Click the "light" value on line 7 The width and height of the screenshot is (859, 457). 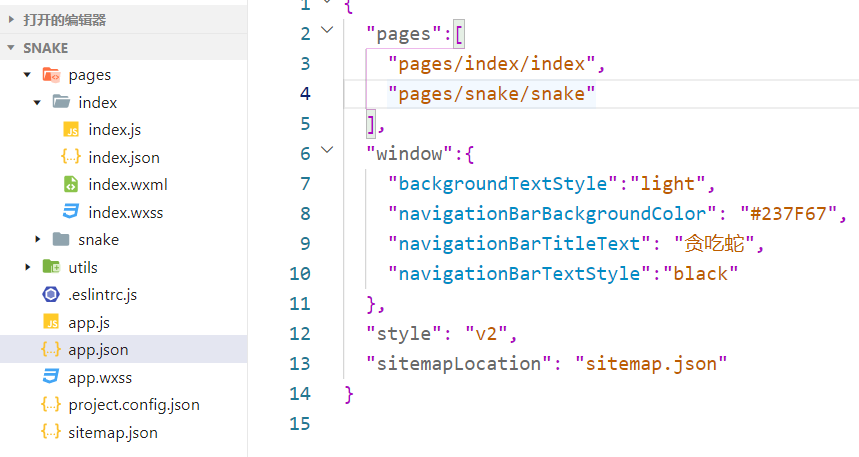[668, 184]
